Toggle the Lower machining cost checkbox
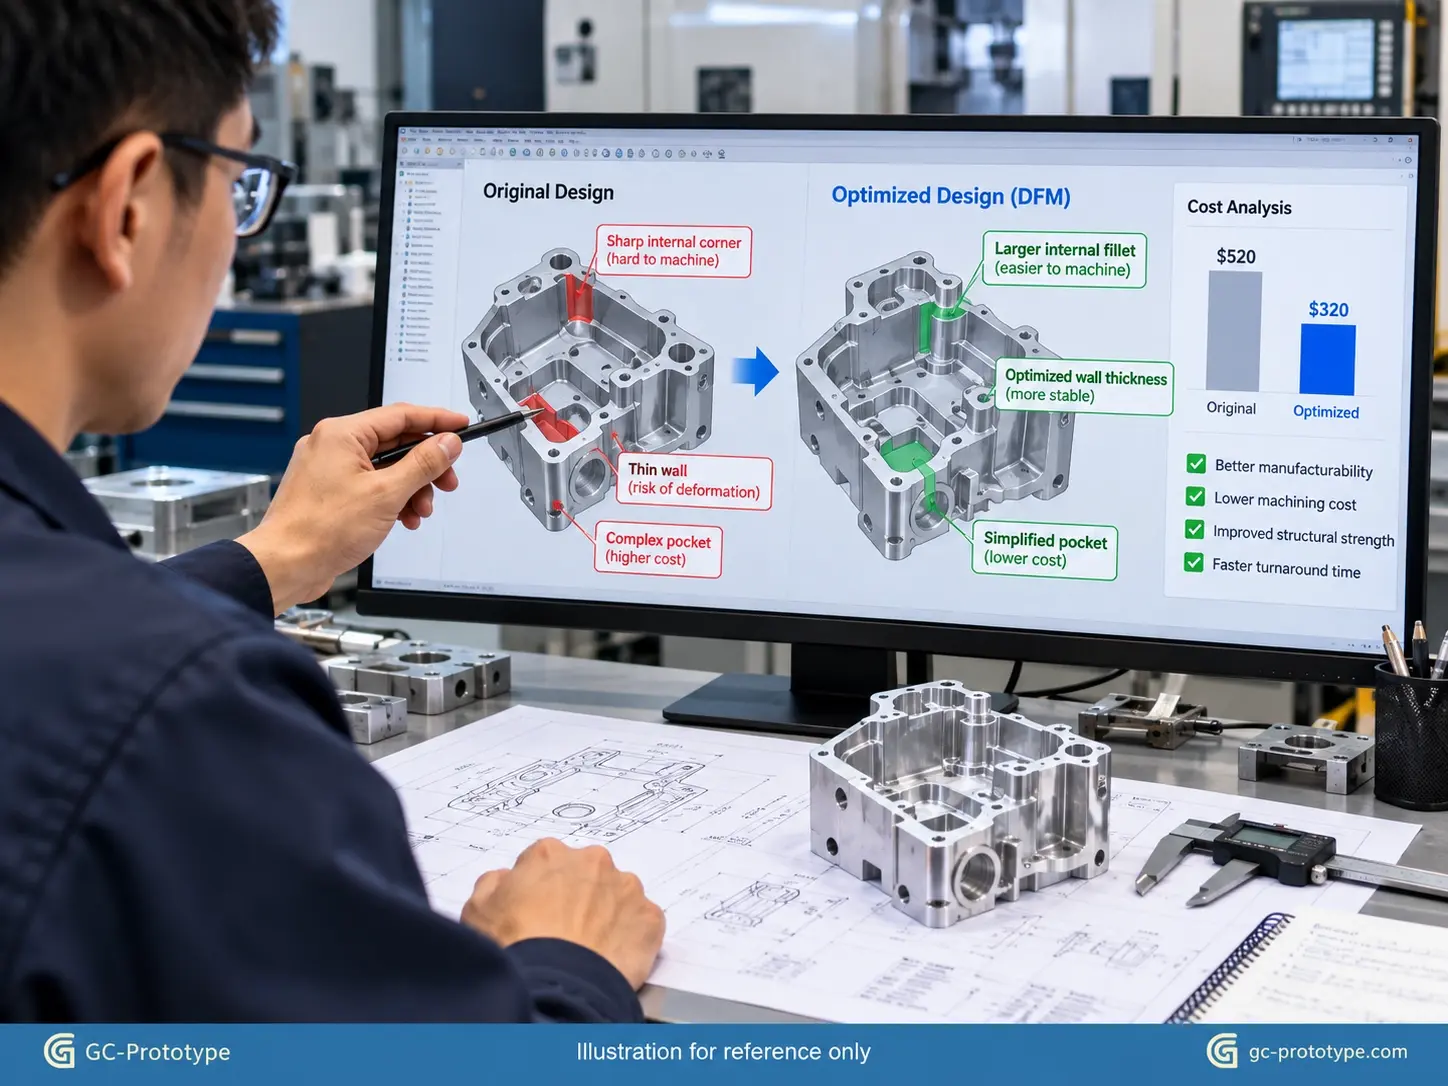The height and width of the screenshot is (1086, 1448). click(x=1195, y=497)
